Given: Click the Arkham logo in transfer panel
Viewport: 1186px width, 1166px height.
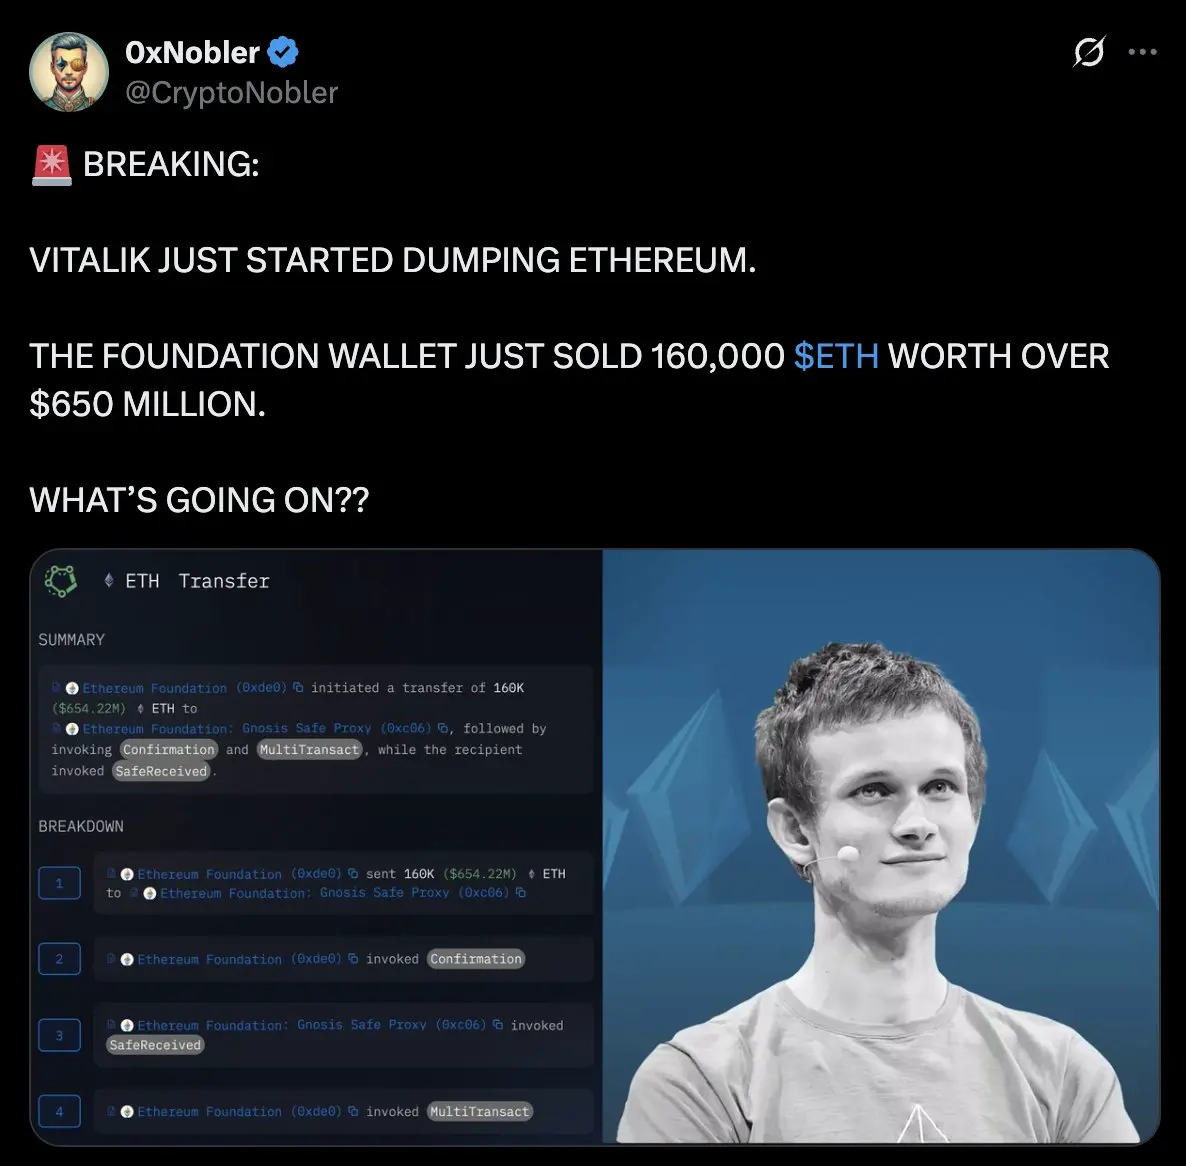Looking at the screenshot, I should (61, 581).
